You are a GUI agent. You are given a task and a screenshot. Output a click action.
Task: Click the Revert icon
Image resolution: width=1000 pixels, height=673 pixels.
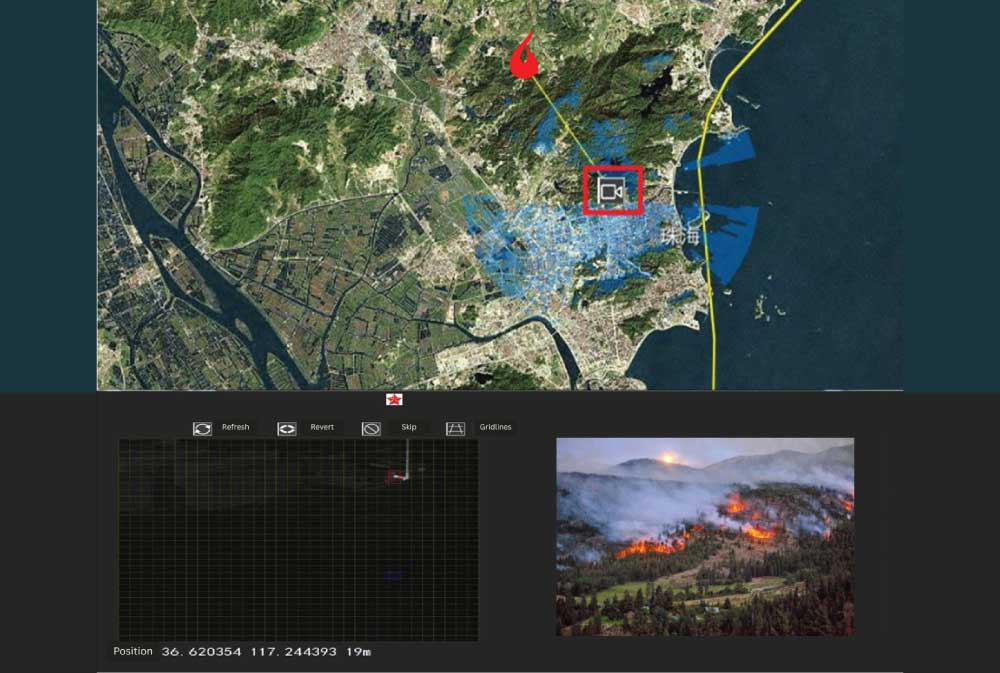[x=286, y=429]
